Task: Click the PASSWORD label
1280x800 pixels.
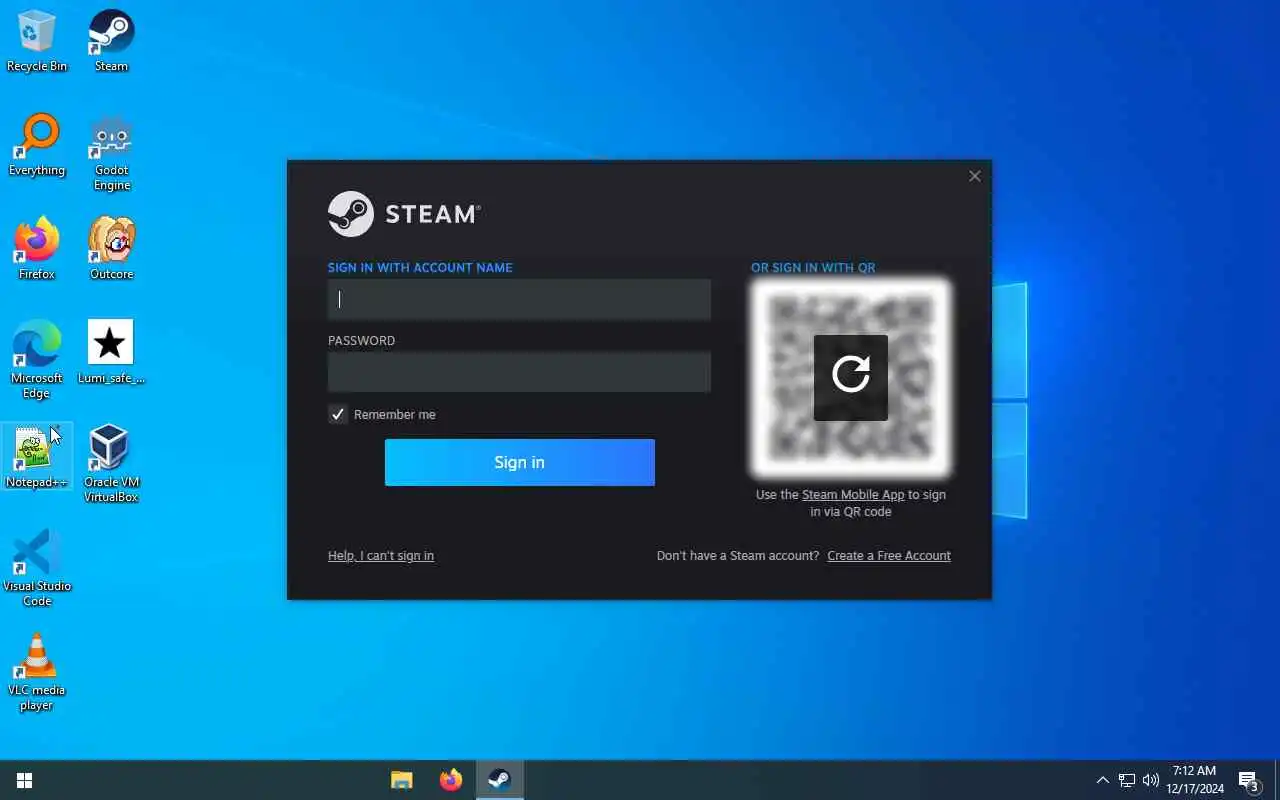Action: tap(361, 341)
